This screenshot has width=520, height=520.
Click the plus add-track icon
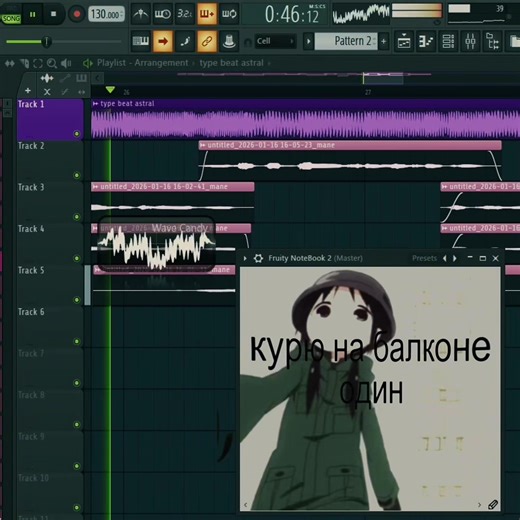(x=28, y=91)
